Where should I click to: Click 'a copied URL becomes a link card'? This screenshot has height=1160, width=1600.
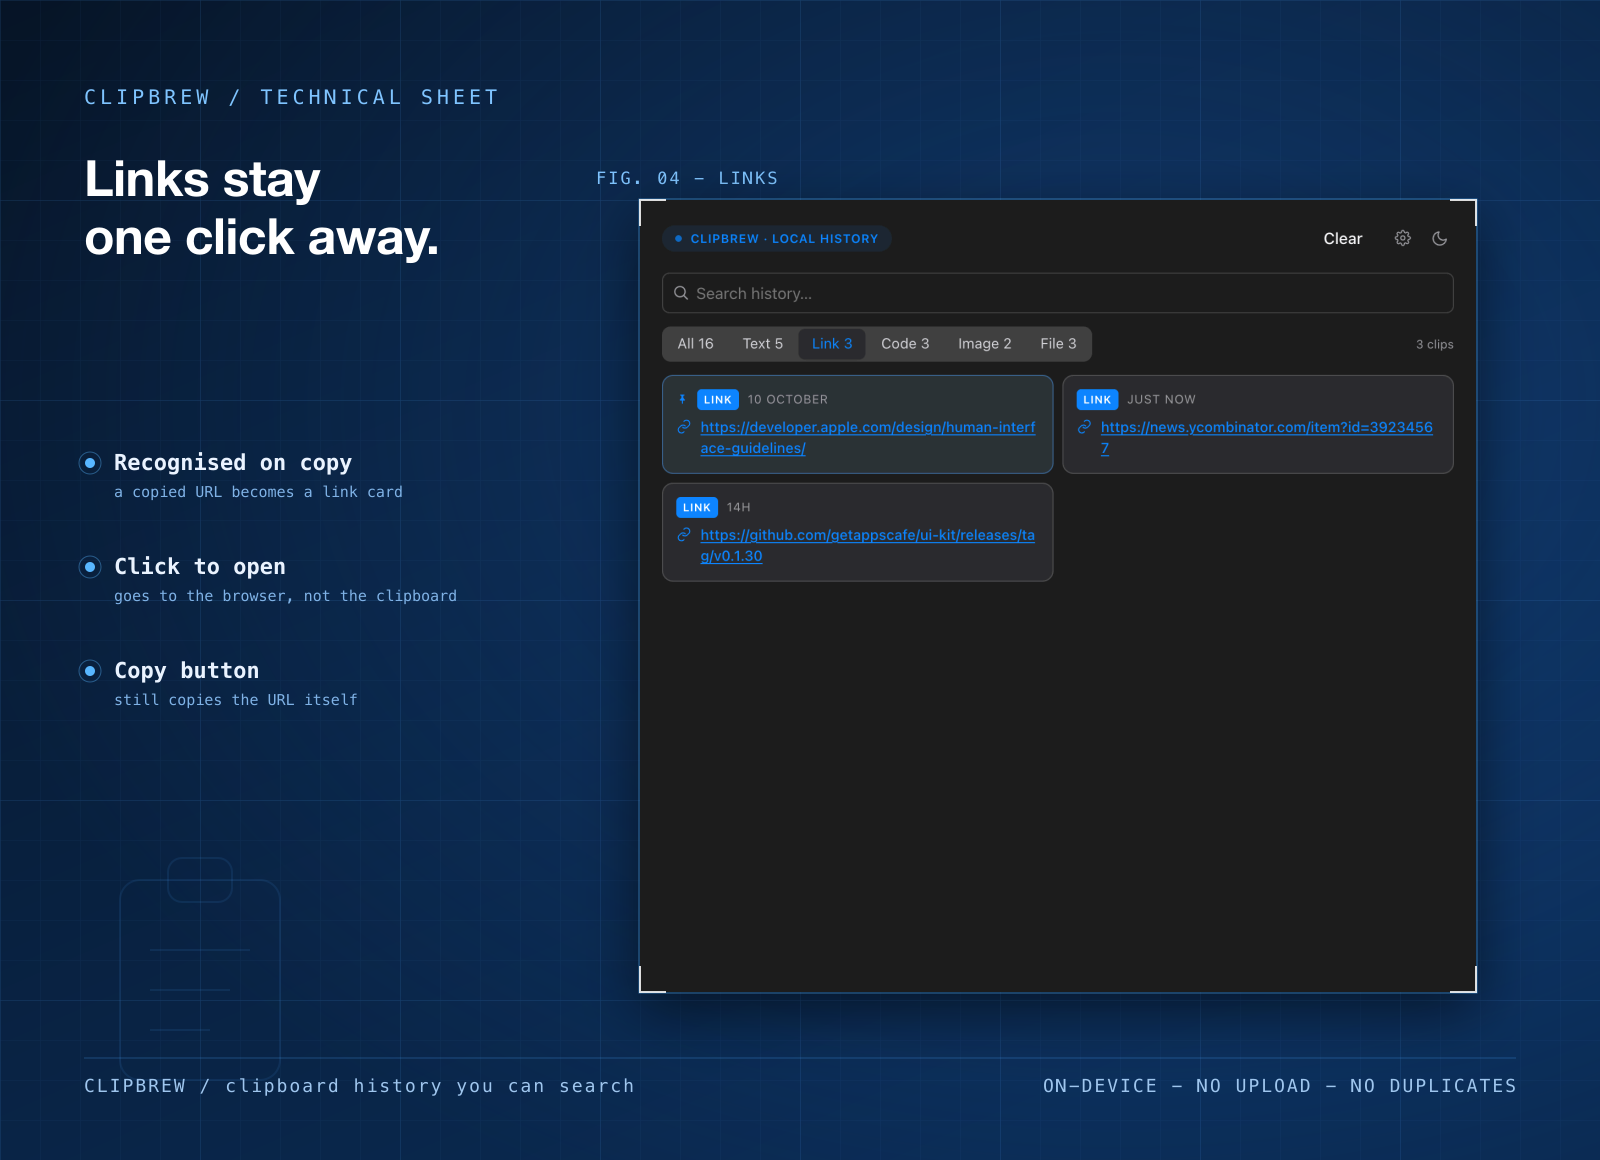(258, 492)
